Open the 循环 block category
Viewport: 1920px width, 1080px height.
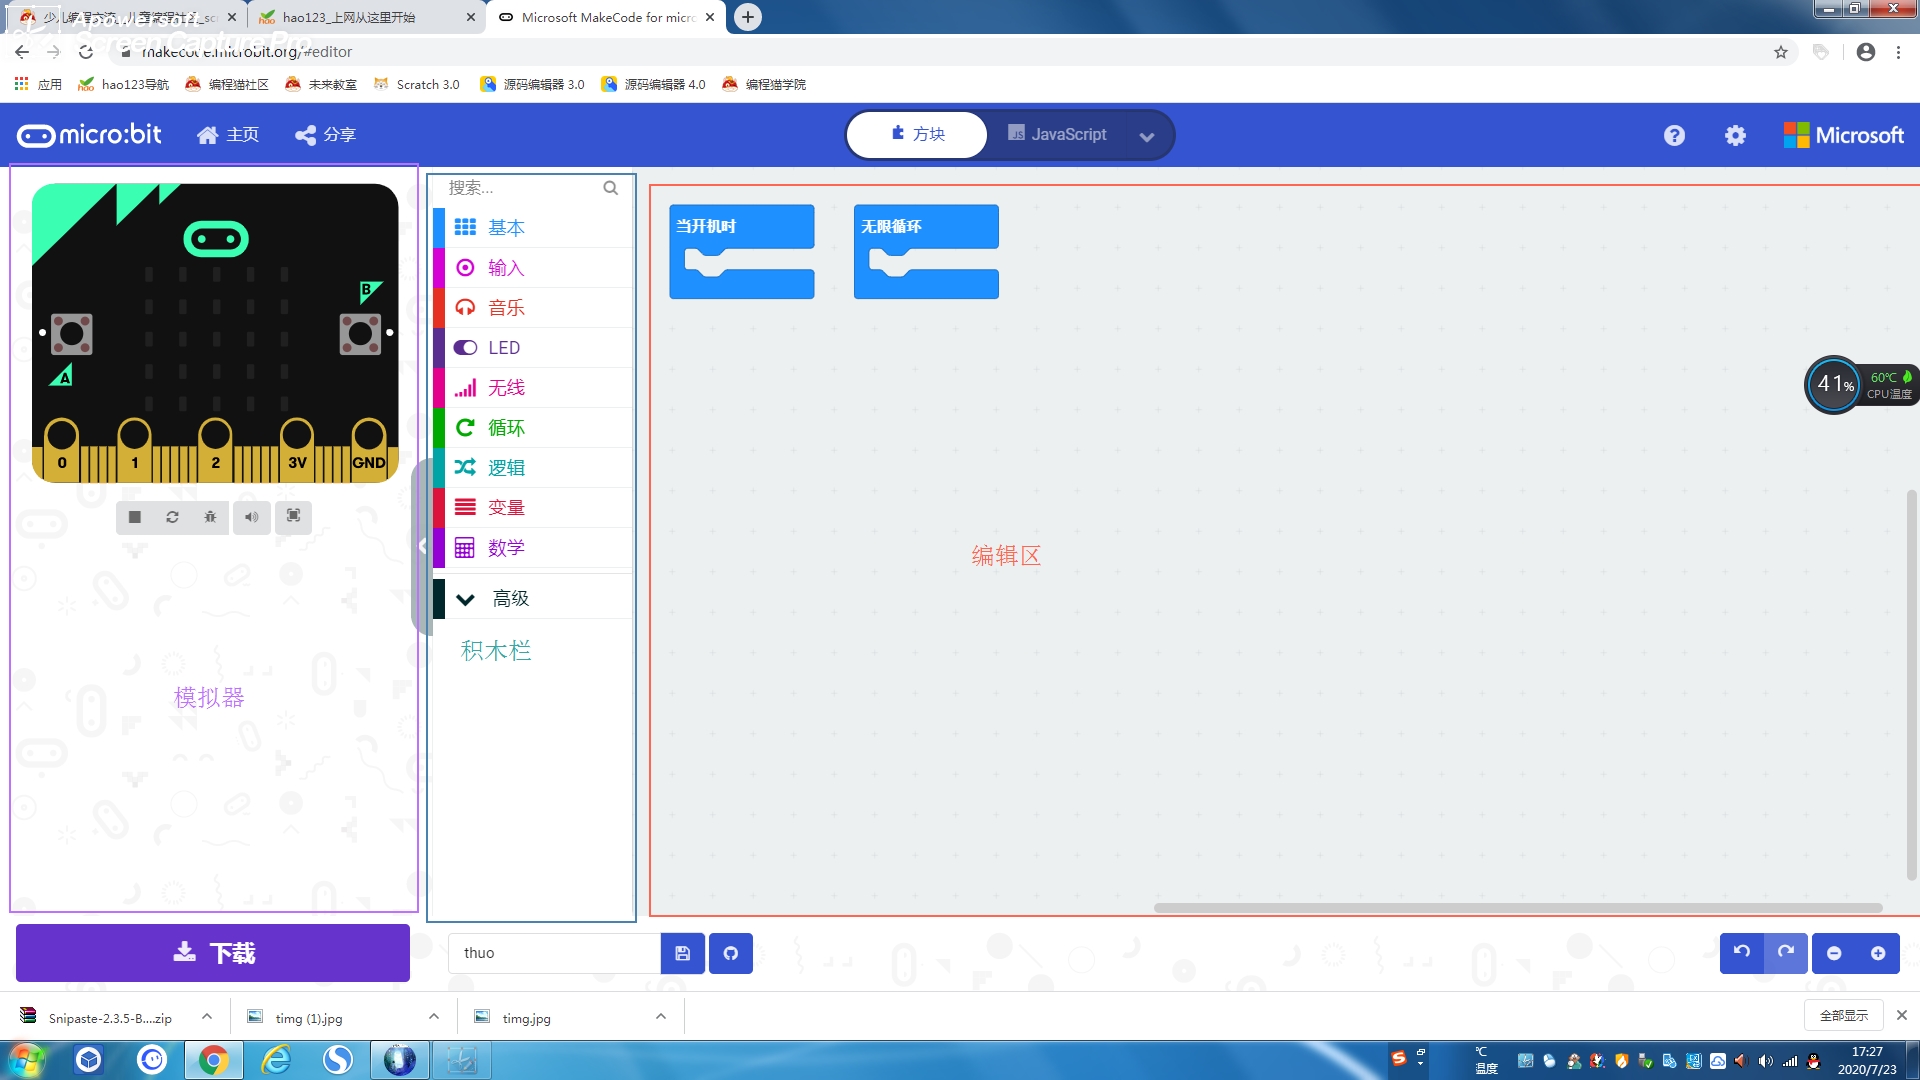tap(533, 428)
